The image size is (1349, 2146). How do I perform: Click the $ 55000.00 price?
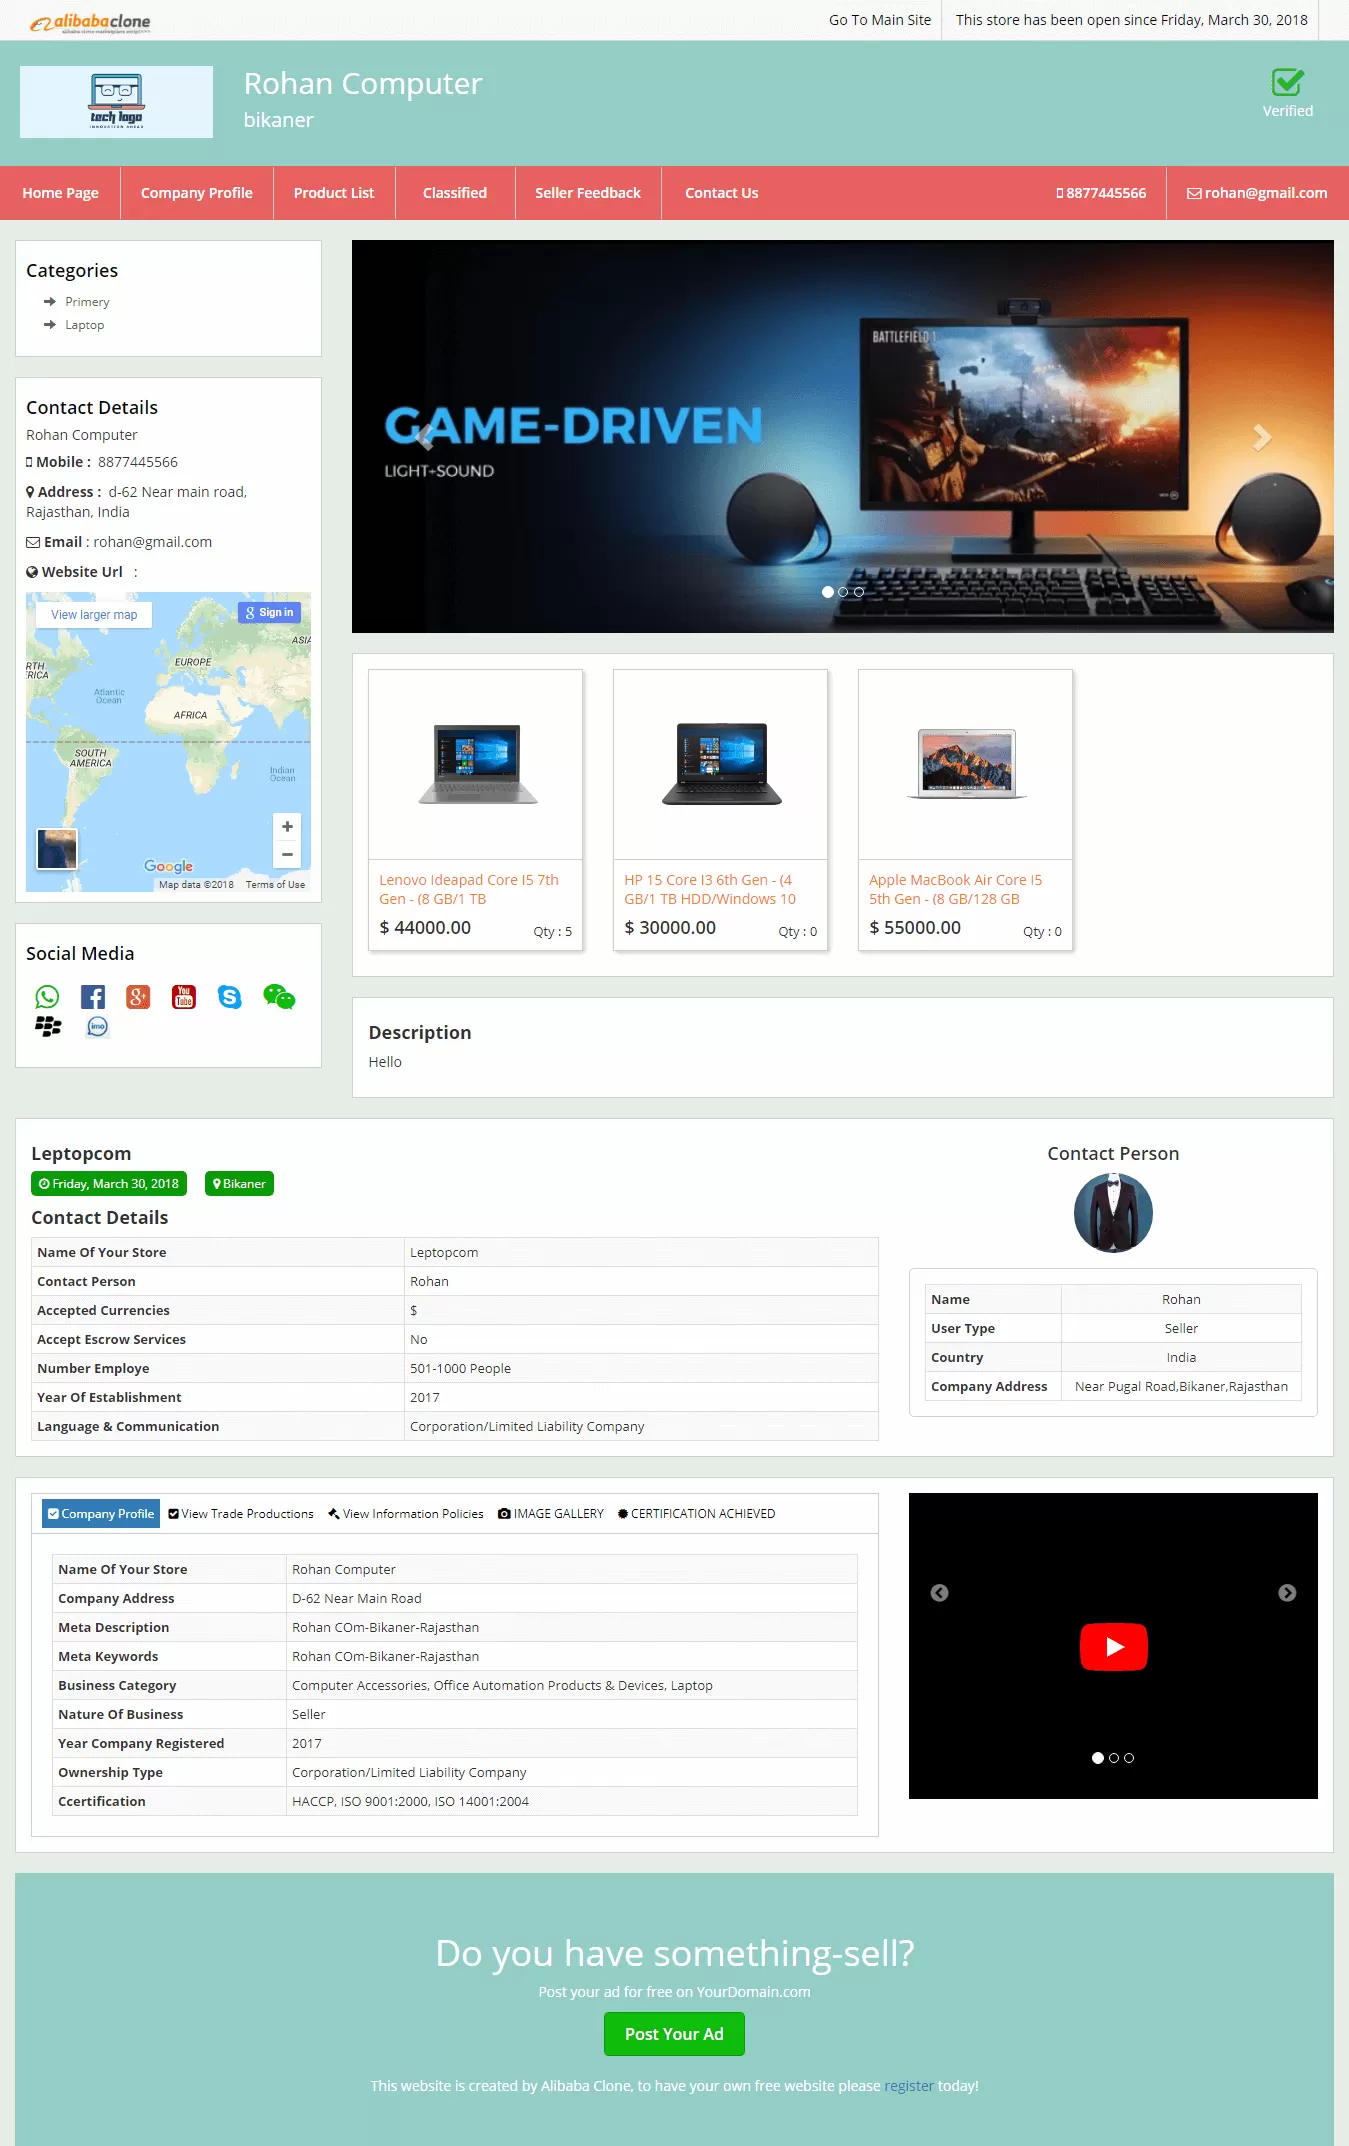click(915, 928)
